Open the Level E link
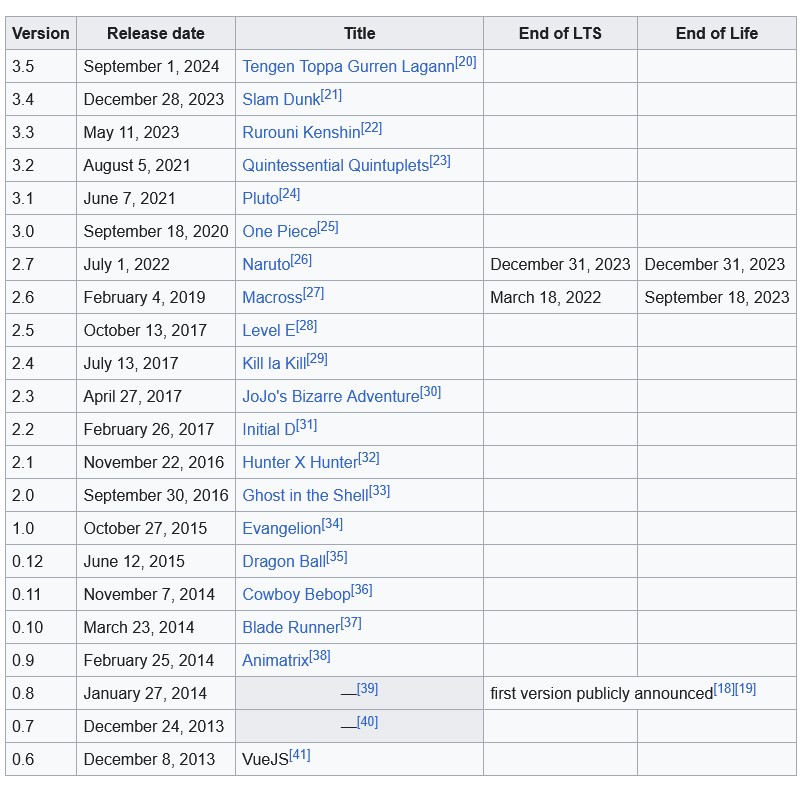Image resolution: width=810 pixels, height=786 pixels. 269,331
